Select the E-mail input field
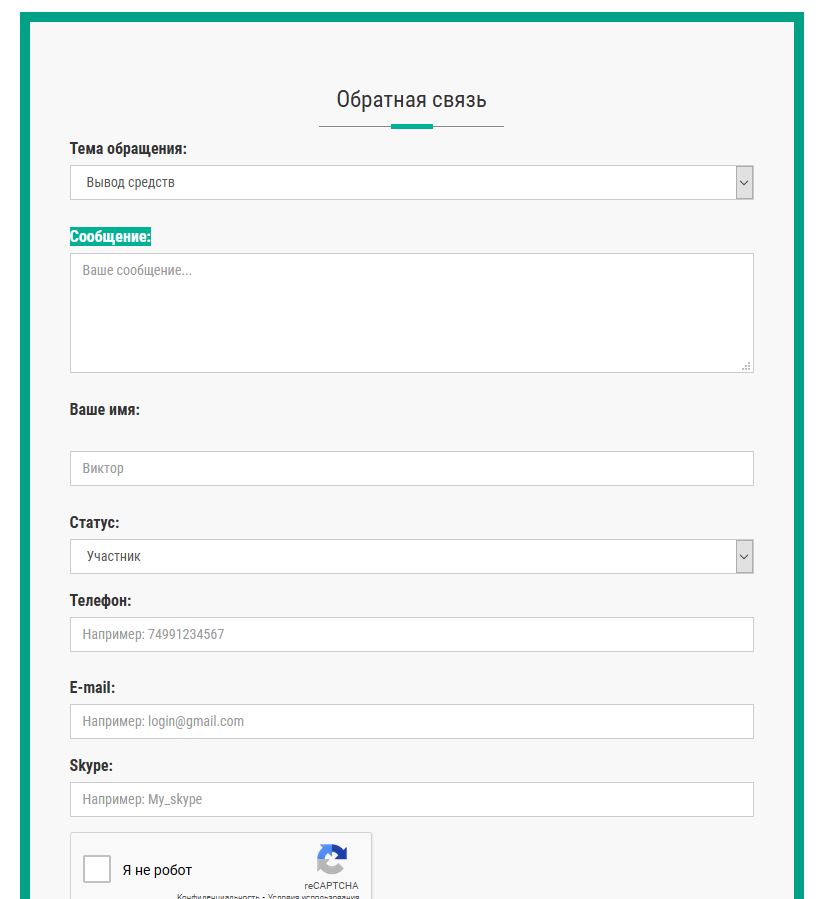The width and height of the screenshot is (829, 899). point(410,722)
